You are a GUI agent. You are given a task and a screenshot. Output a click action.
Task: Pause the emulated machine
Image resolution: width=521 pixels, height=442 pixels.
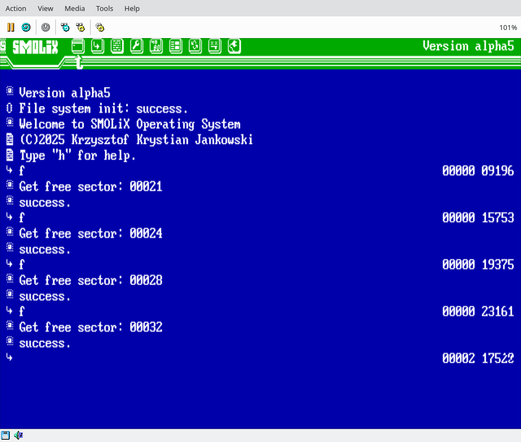click(x=11, y=27)
